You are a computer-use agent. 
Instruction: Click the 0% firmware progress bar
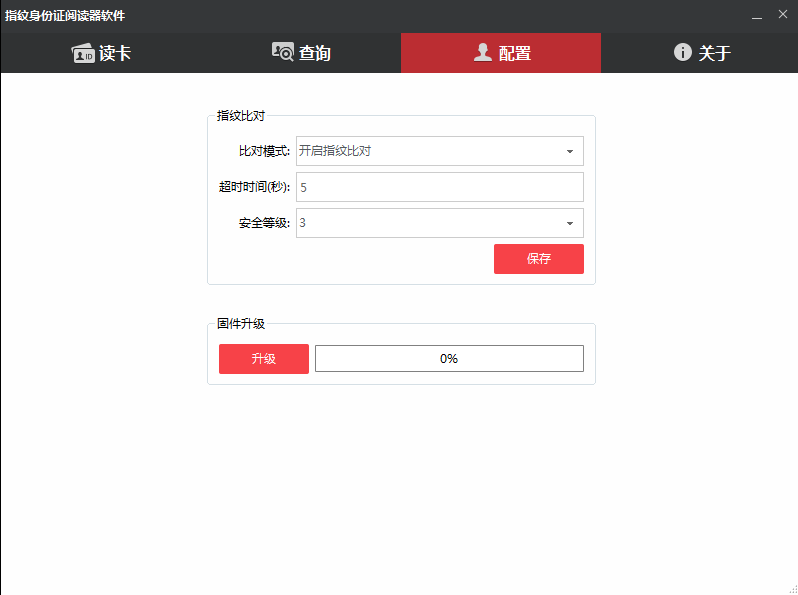(x=449, y=358)
